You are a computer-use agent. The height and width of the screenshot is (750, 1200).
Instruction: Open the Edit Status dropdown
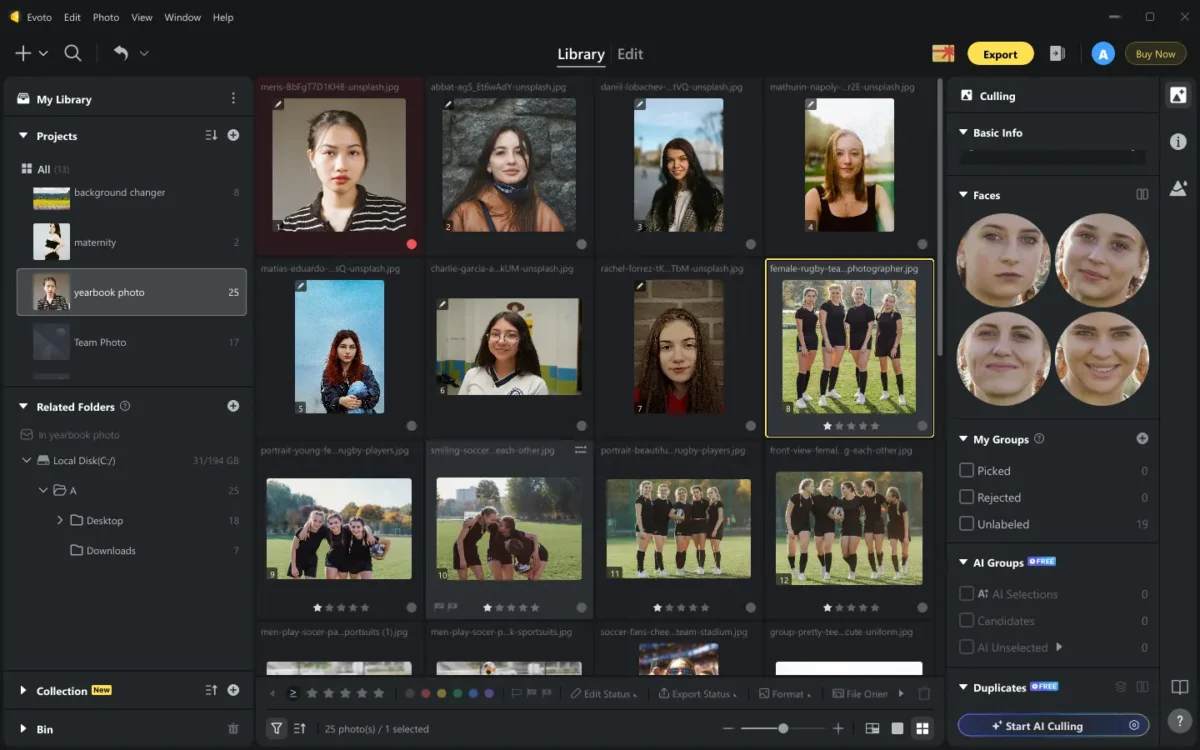pyautogui.click(x=604, y=694)
